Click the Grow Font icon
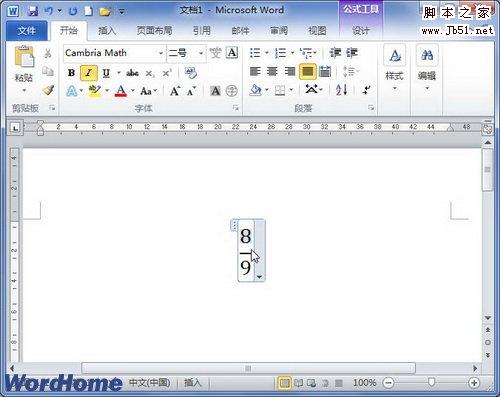Viewport: 500px width, 397px height. pyautogui.click(x=175, y=91)
